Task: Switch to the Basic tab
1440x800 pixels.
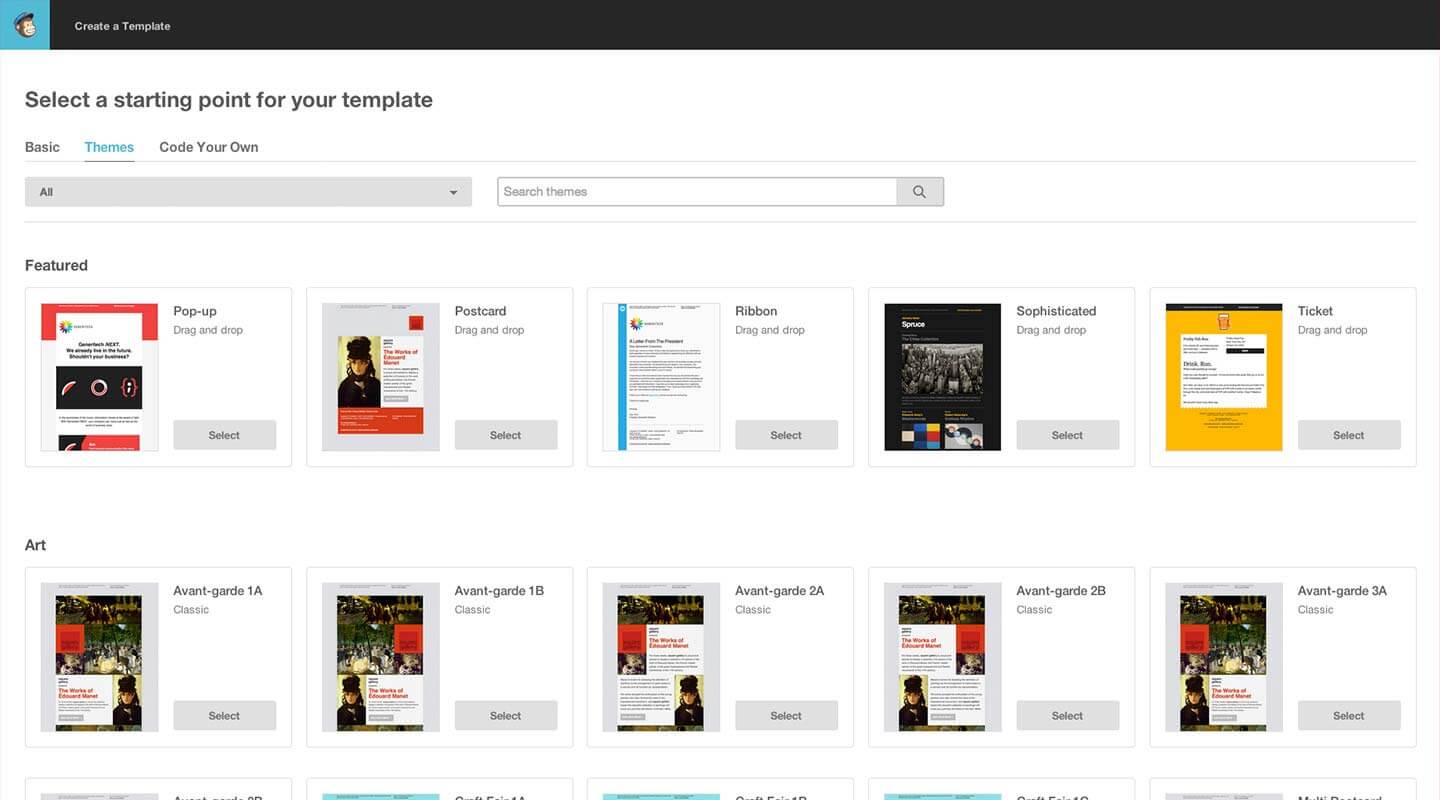Action: click(x=42, y=147)
